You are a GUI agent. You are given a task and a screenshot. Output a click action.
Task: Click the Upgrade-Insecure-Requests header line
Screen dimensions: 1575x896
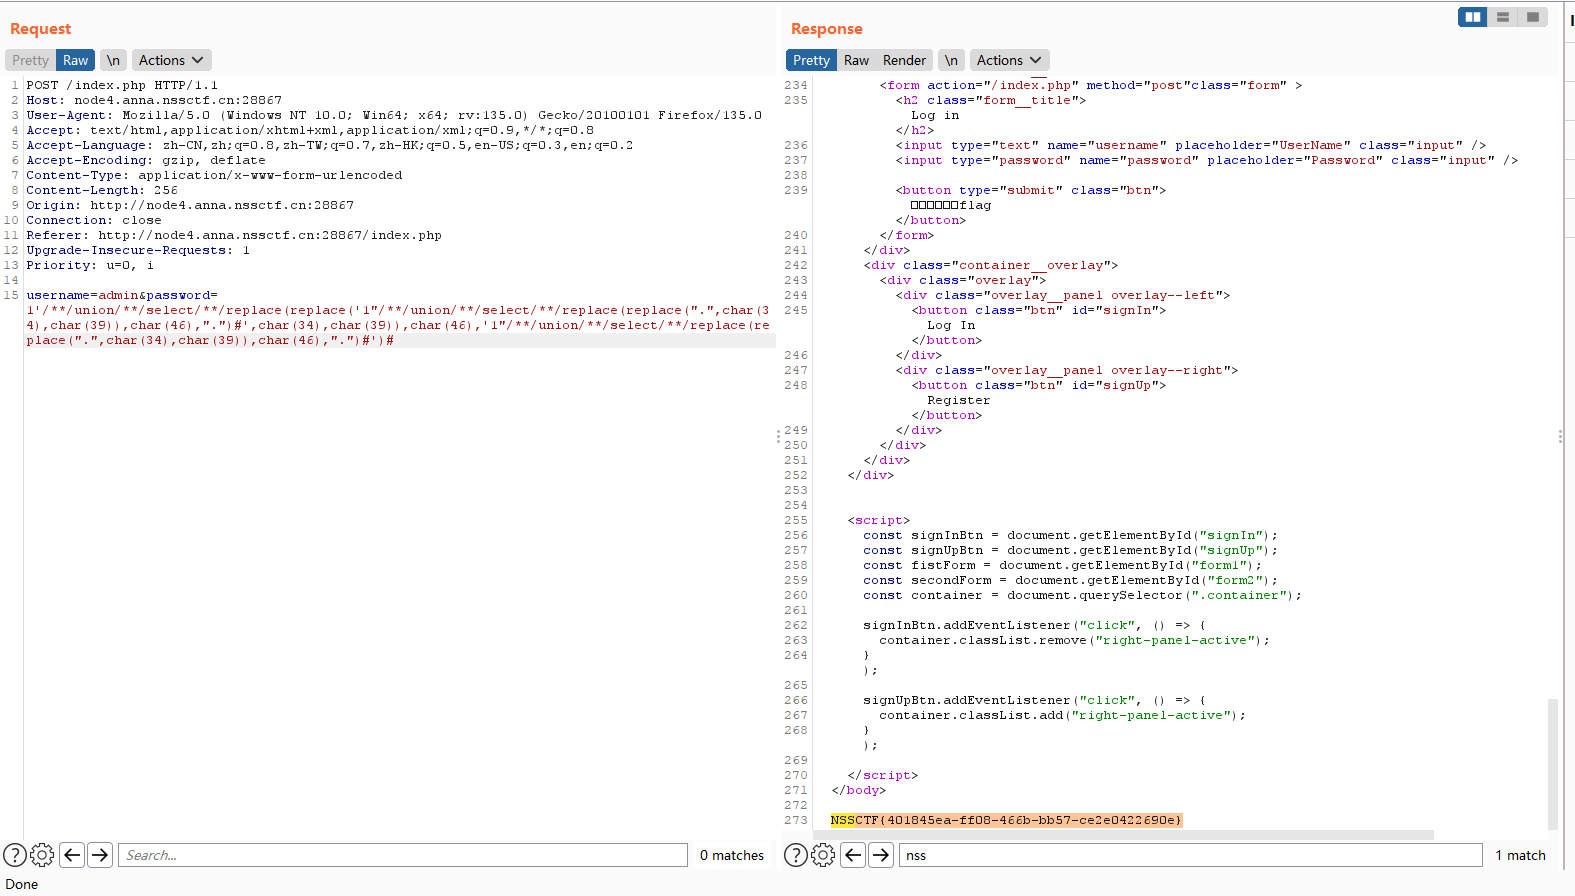(138, 250)
